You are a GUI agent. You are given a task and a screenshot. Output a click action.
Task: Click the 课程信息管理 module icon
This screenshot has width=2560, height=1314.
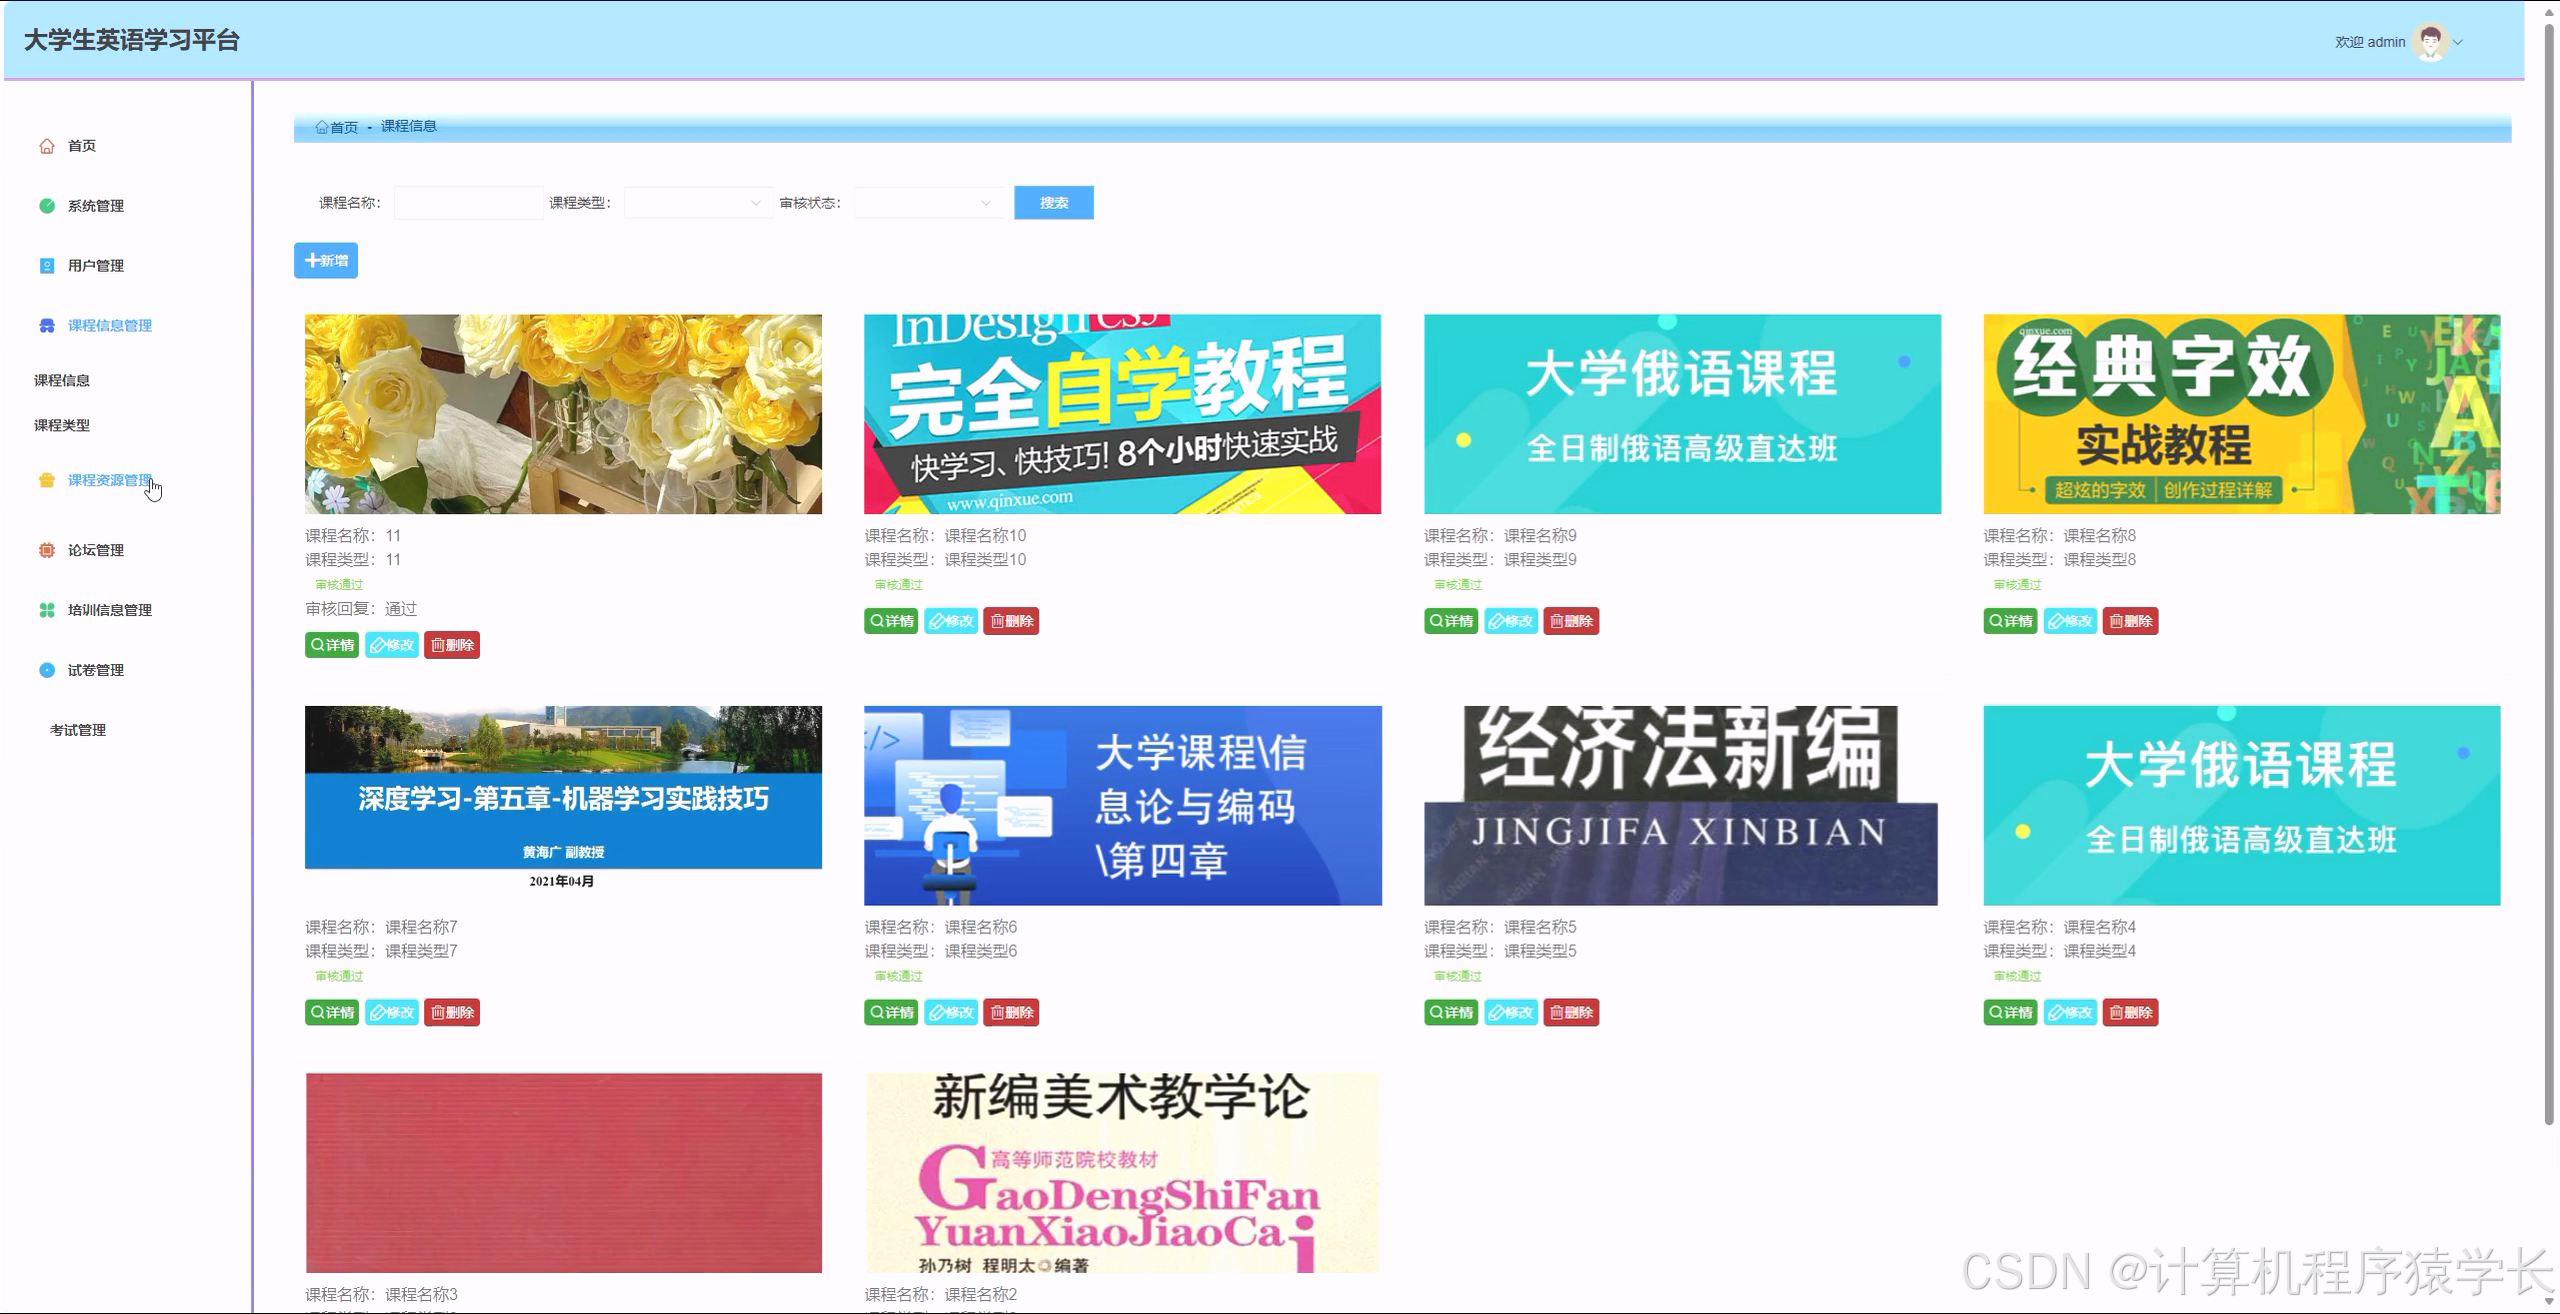46,325
